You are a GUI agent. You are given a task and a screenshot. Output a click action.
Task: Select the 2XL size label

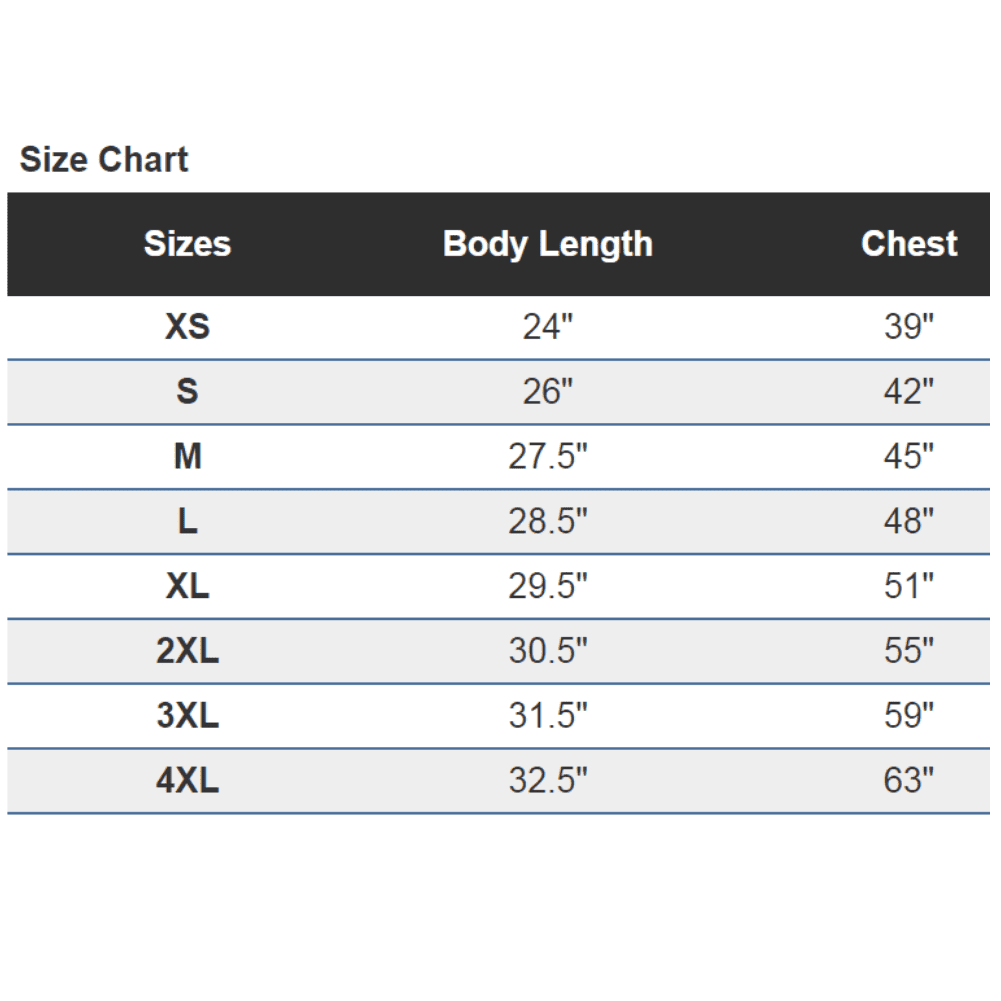[187, 651]
